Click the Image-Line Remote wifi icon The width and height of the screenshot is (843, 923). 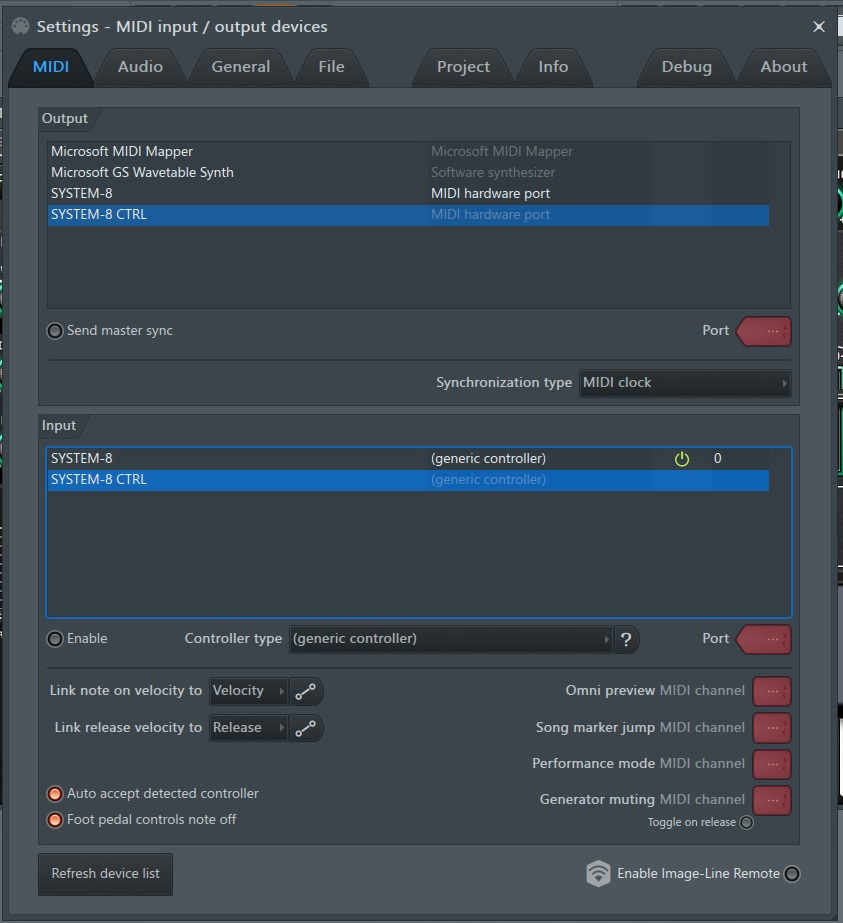[598, 873]
